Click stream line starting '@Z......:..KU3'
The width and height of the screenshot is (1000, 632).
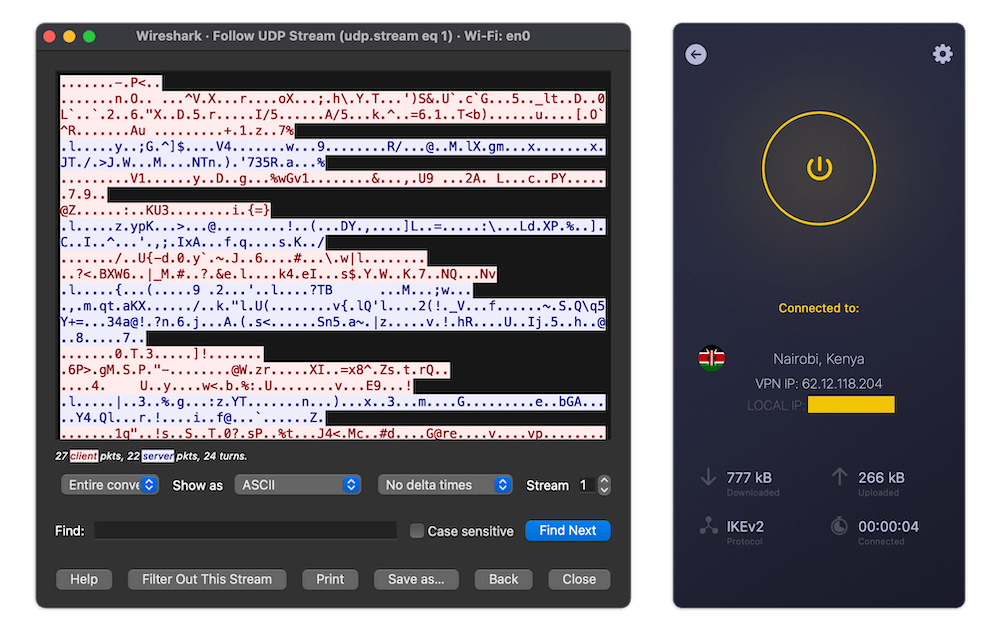165,210
